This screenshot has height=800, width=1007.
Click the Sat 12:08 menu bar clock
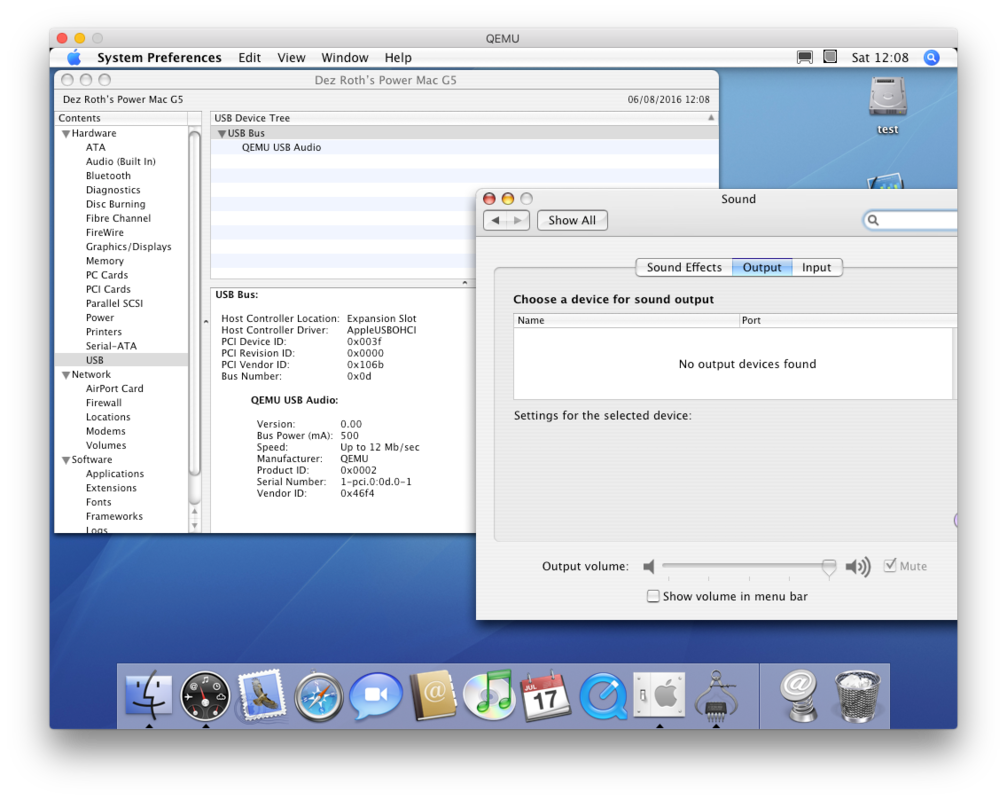point(880,58)
